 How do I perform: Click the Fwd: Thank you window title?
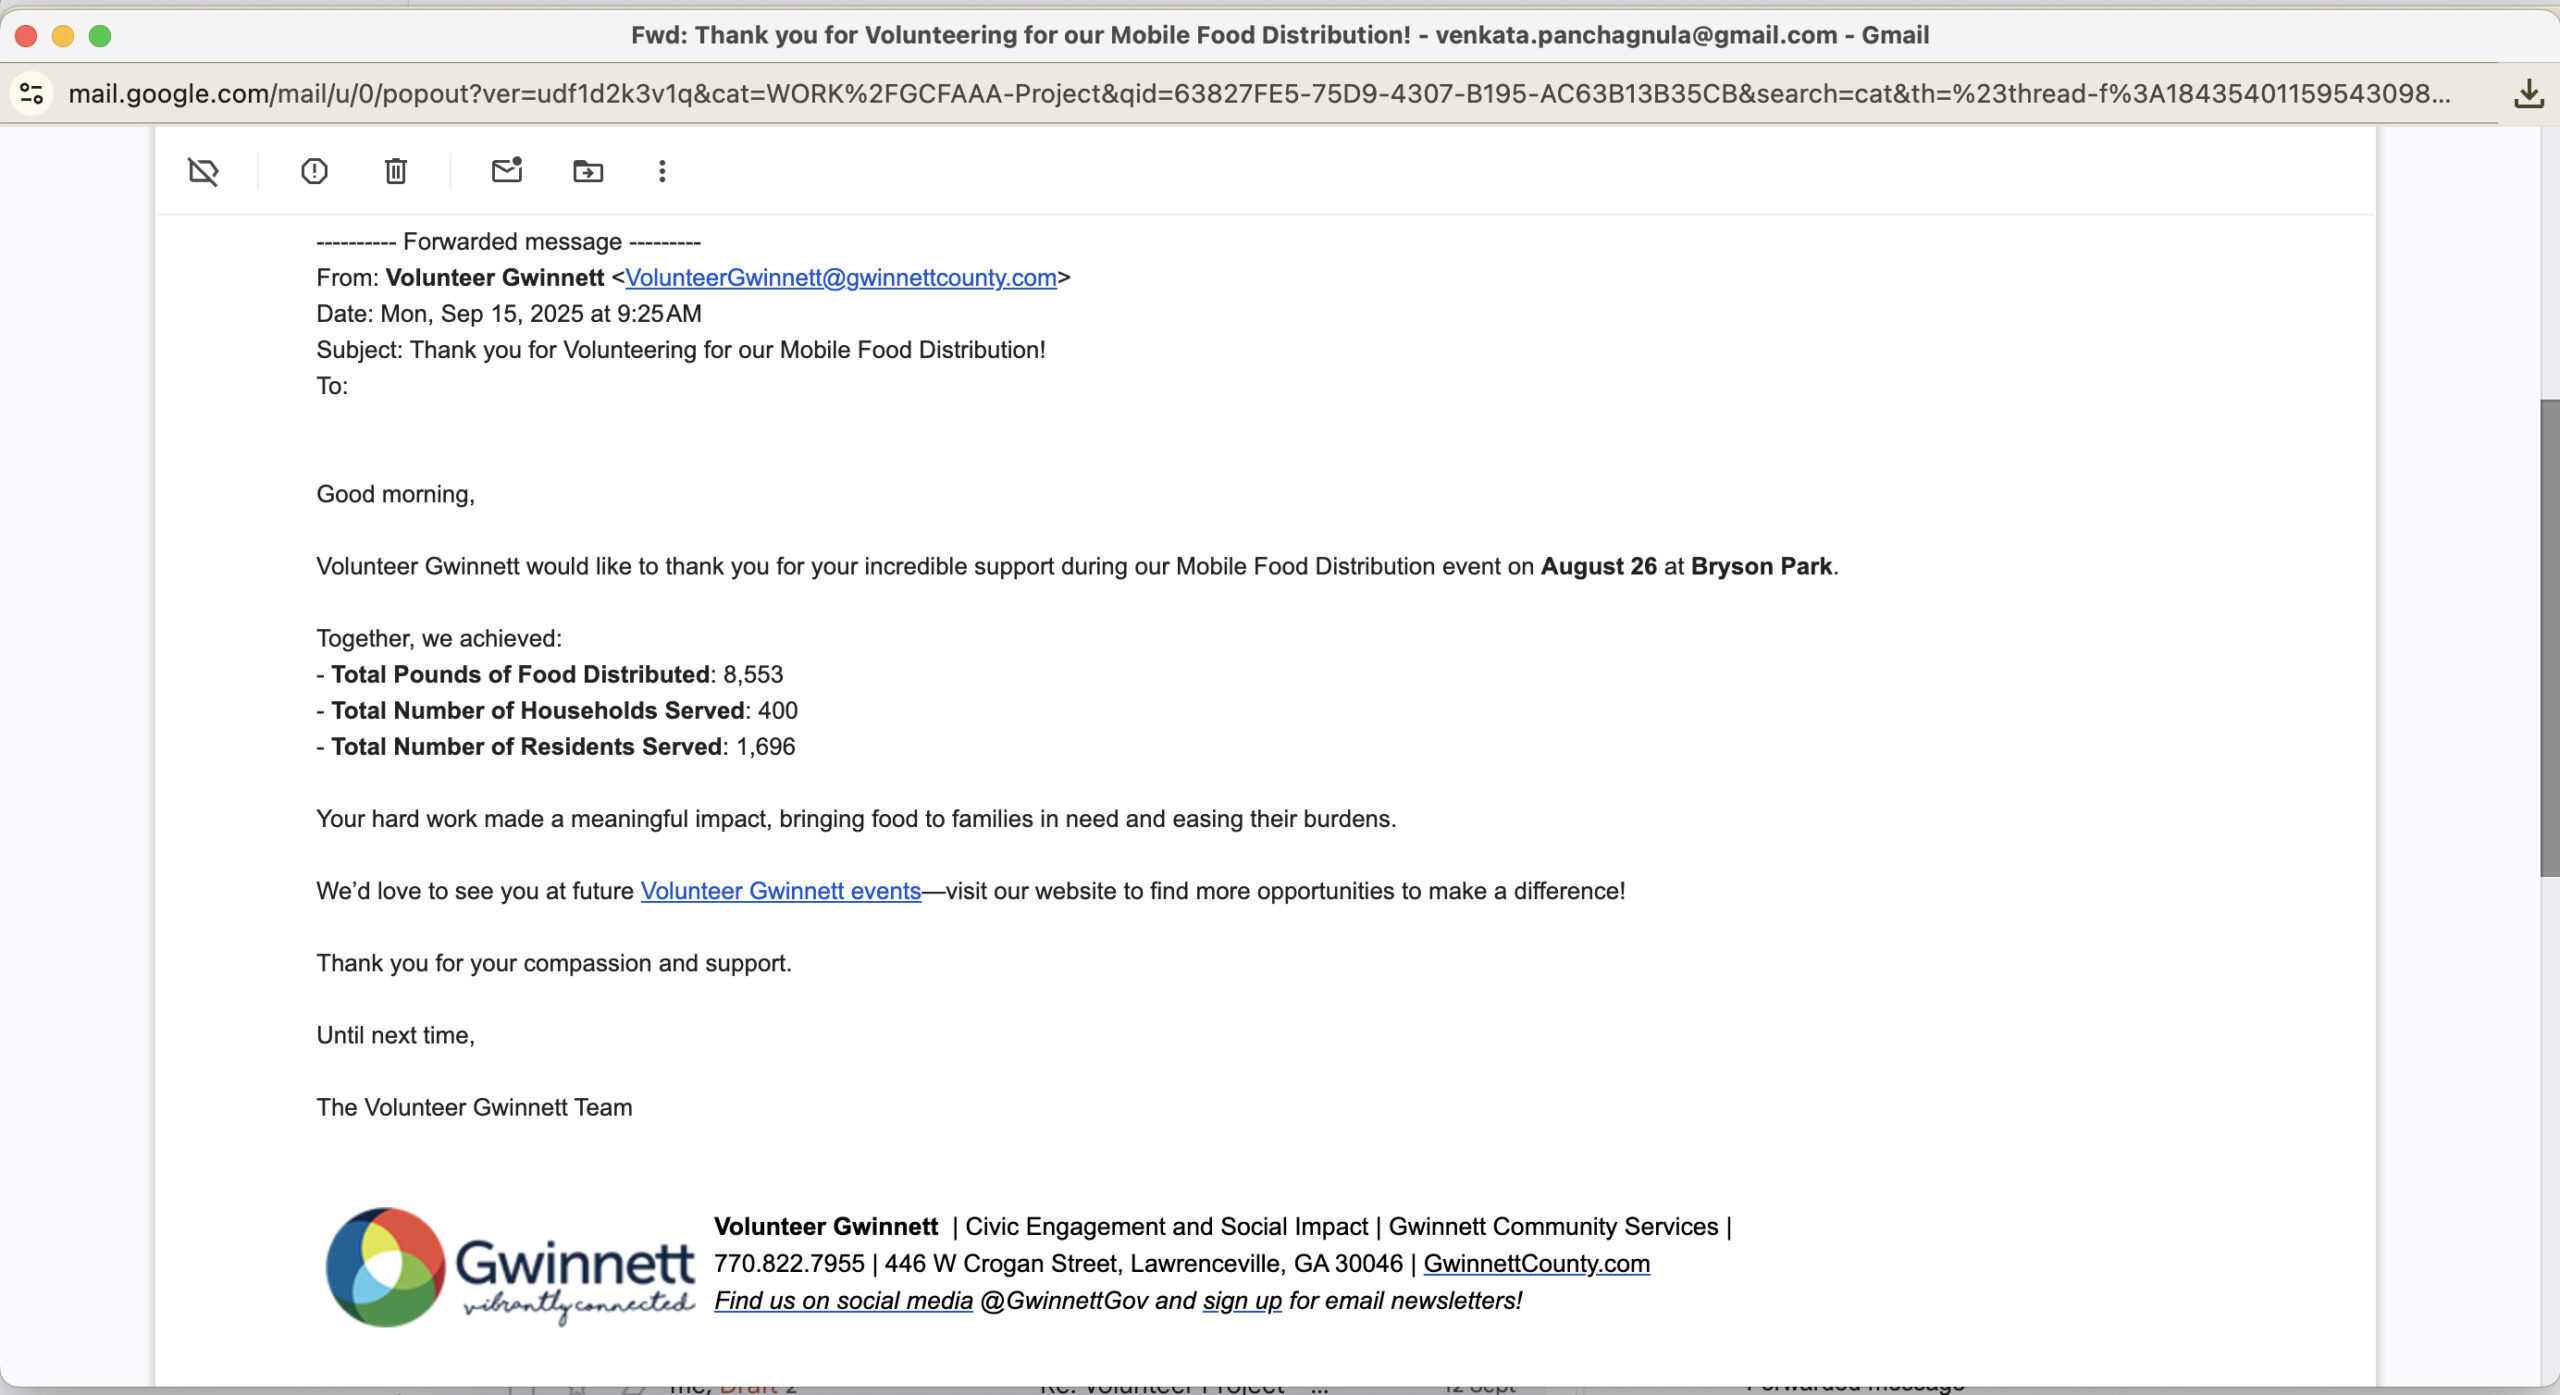point(1279,35)
